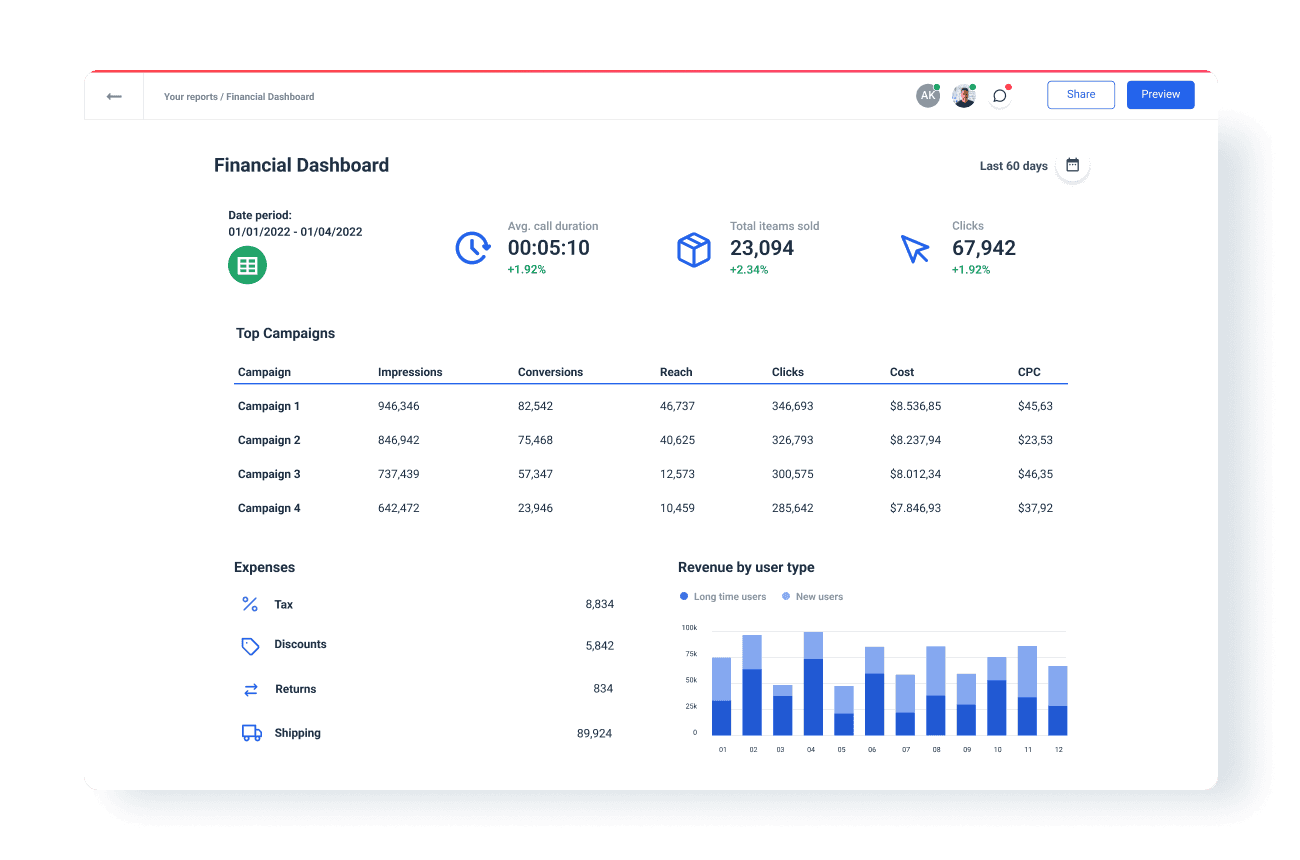Open the Last 60 days date range selector
The height and width of the screenshot is (860, 1300).
(x=1013, y=165)
